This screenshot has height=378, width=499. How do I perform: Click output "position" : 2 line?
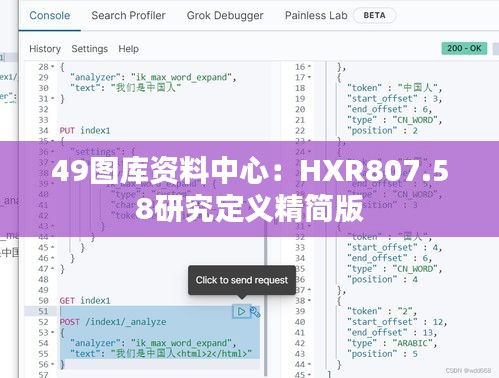tap(382, 130)
